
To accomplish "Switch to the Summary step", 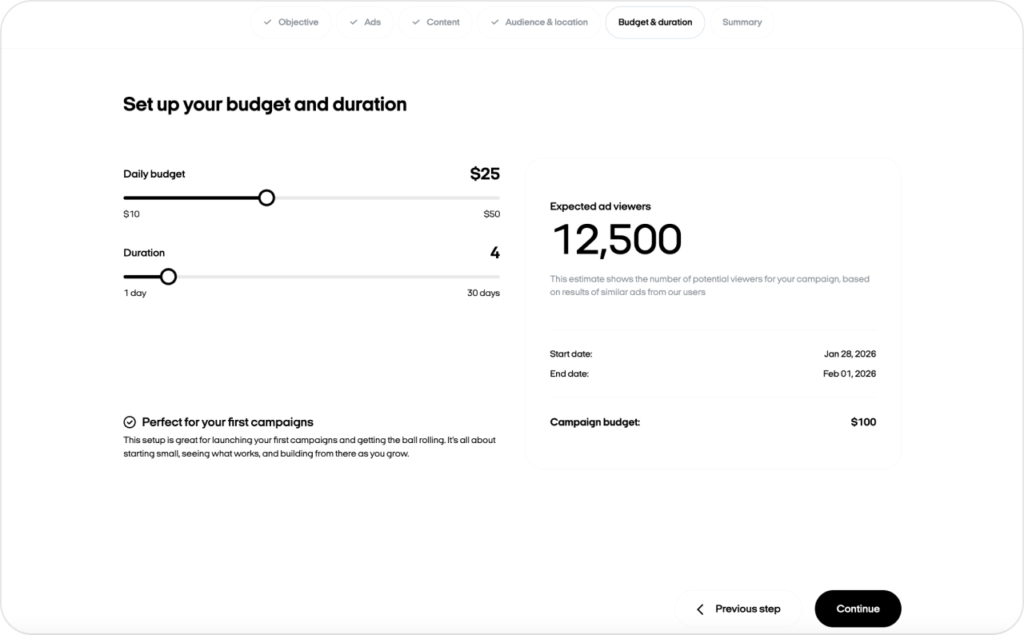I will coord(742,21).
